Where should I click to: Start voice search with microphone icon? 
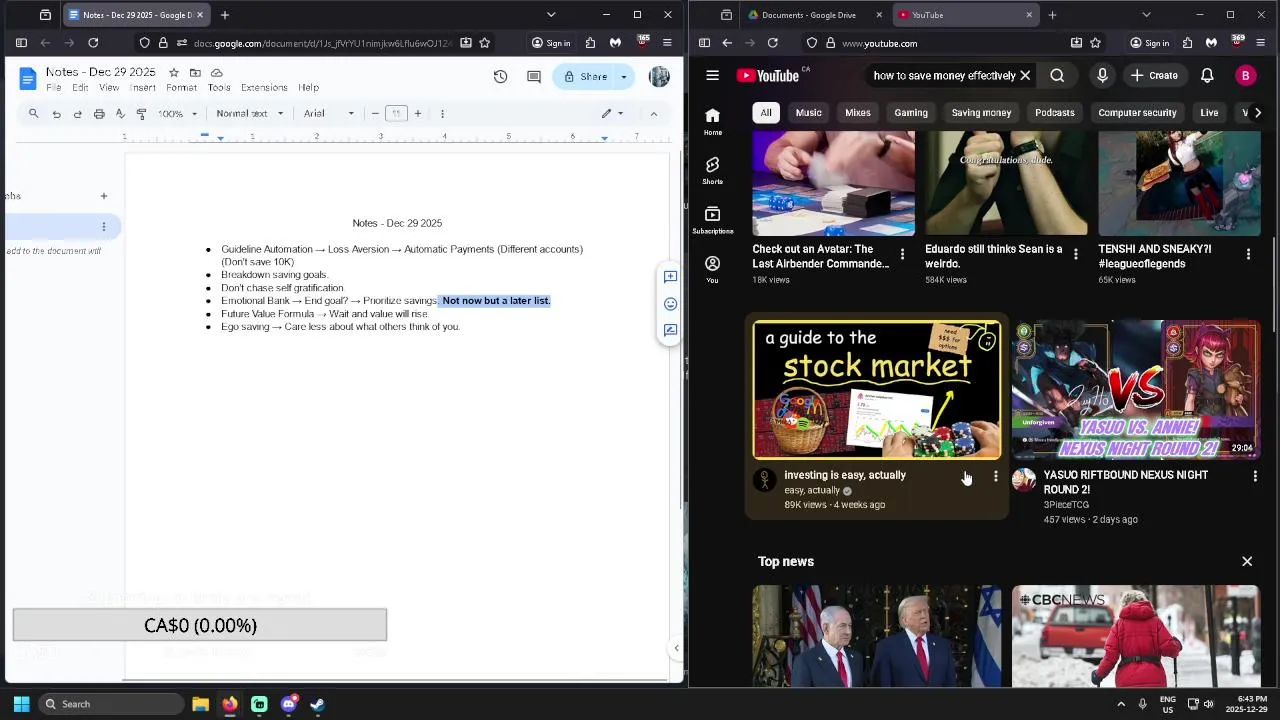pyautogui.click(x=1102, y=75)
